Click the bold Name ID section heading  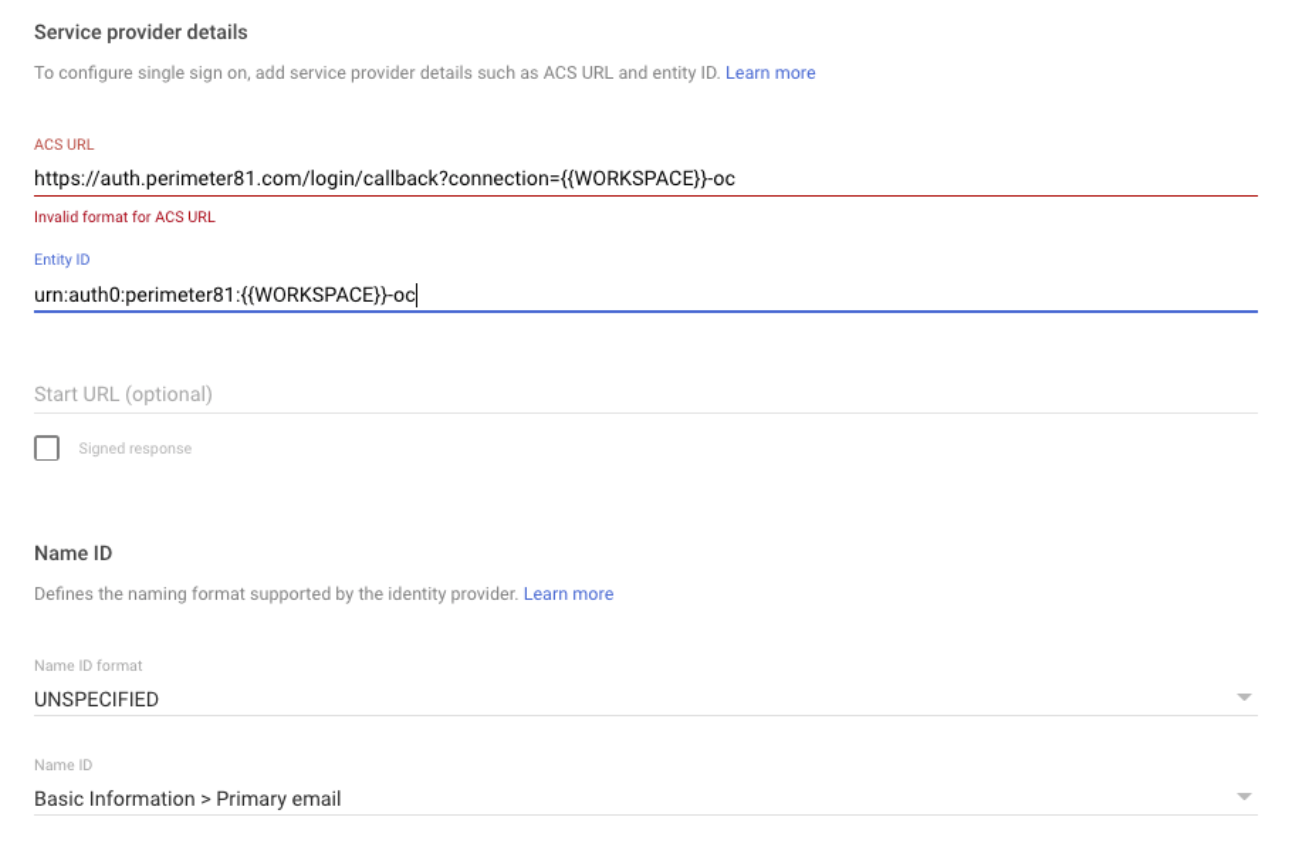73,553
